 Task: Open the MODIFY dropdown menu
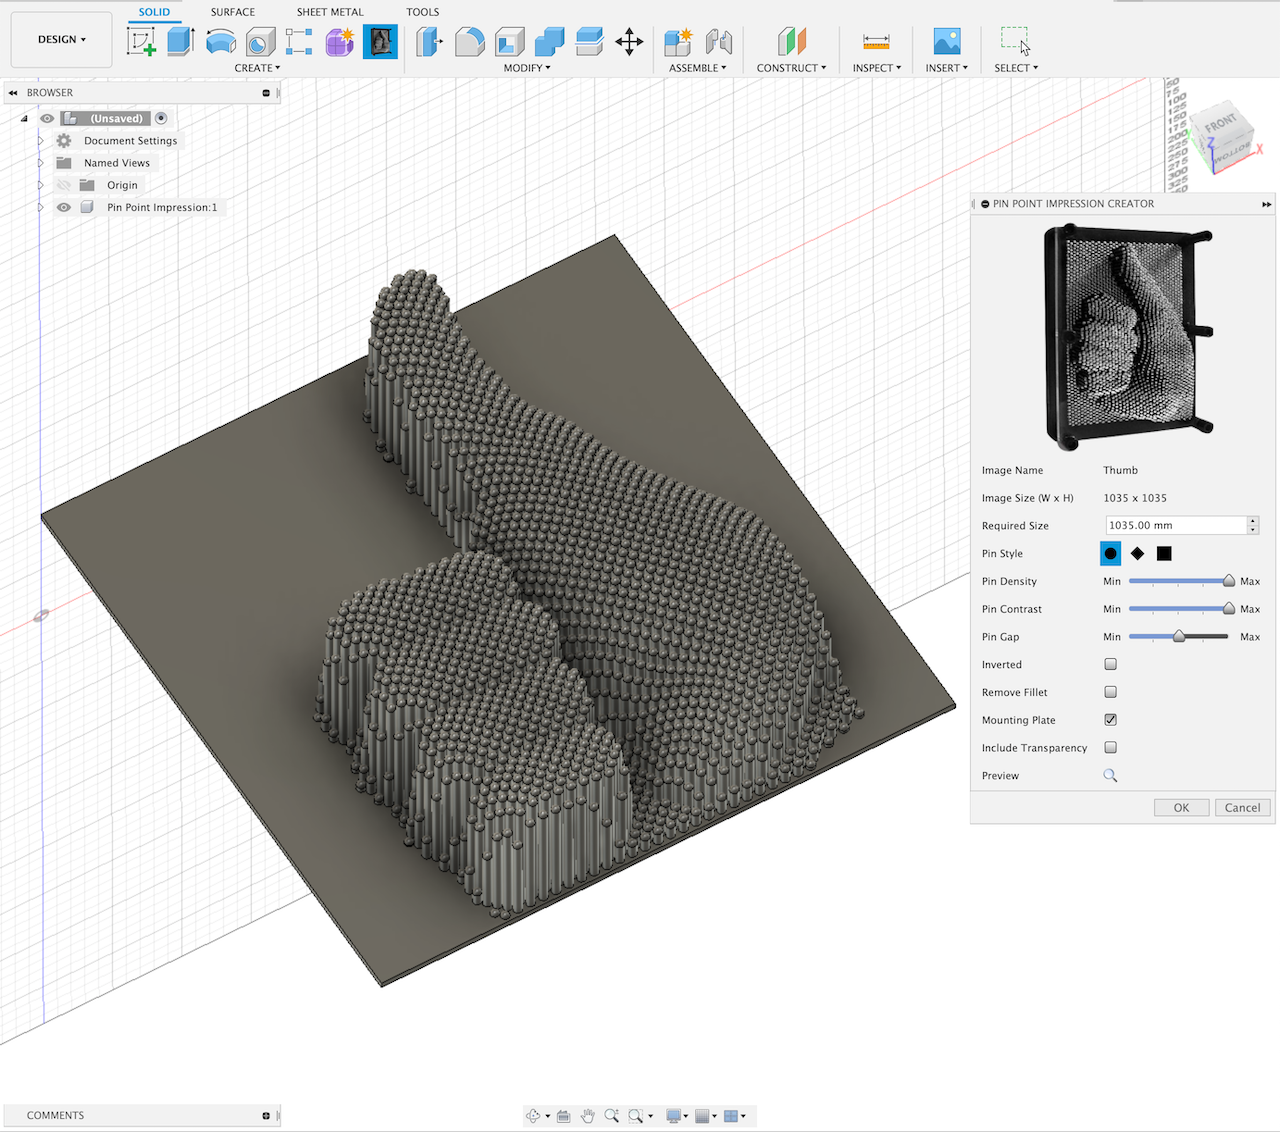pyautogui.click(x=526, y=68)
